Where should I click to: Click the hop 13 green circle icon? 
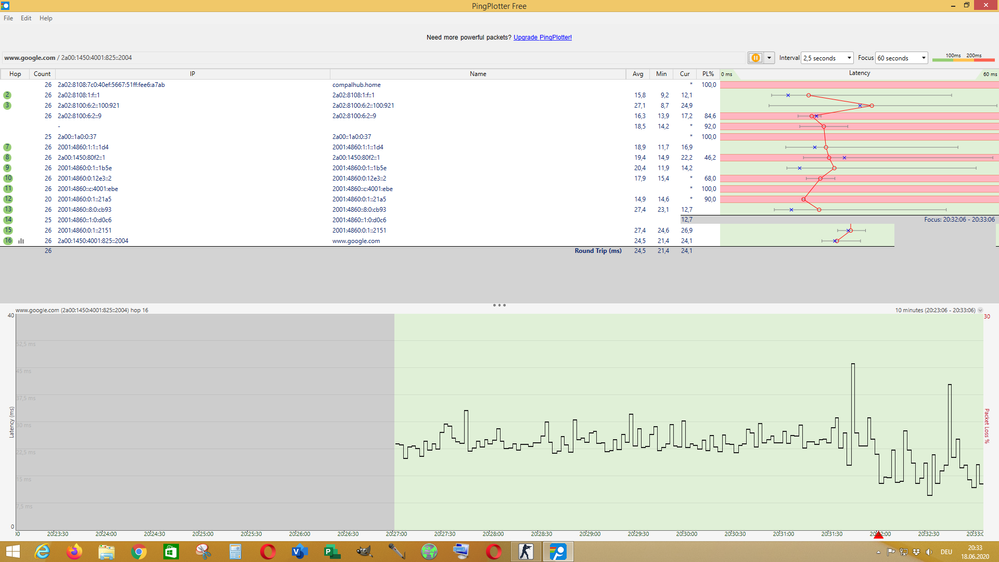point(8,210)
